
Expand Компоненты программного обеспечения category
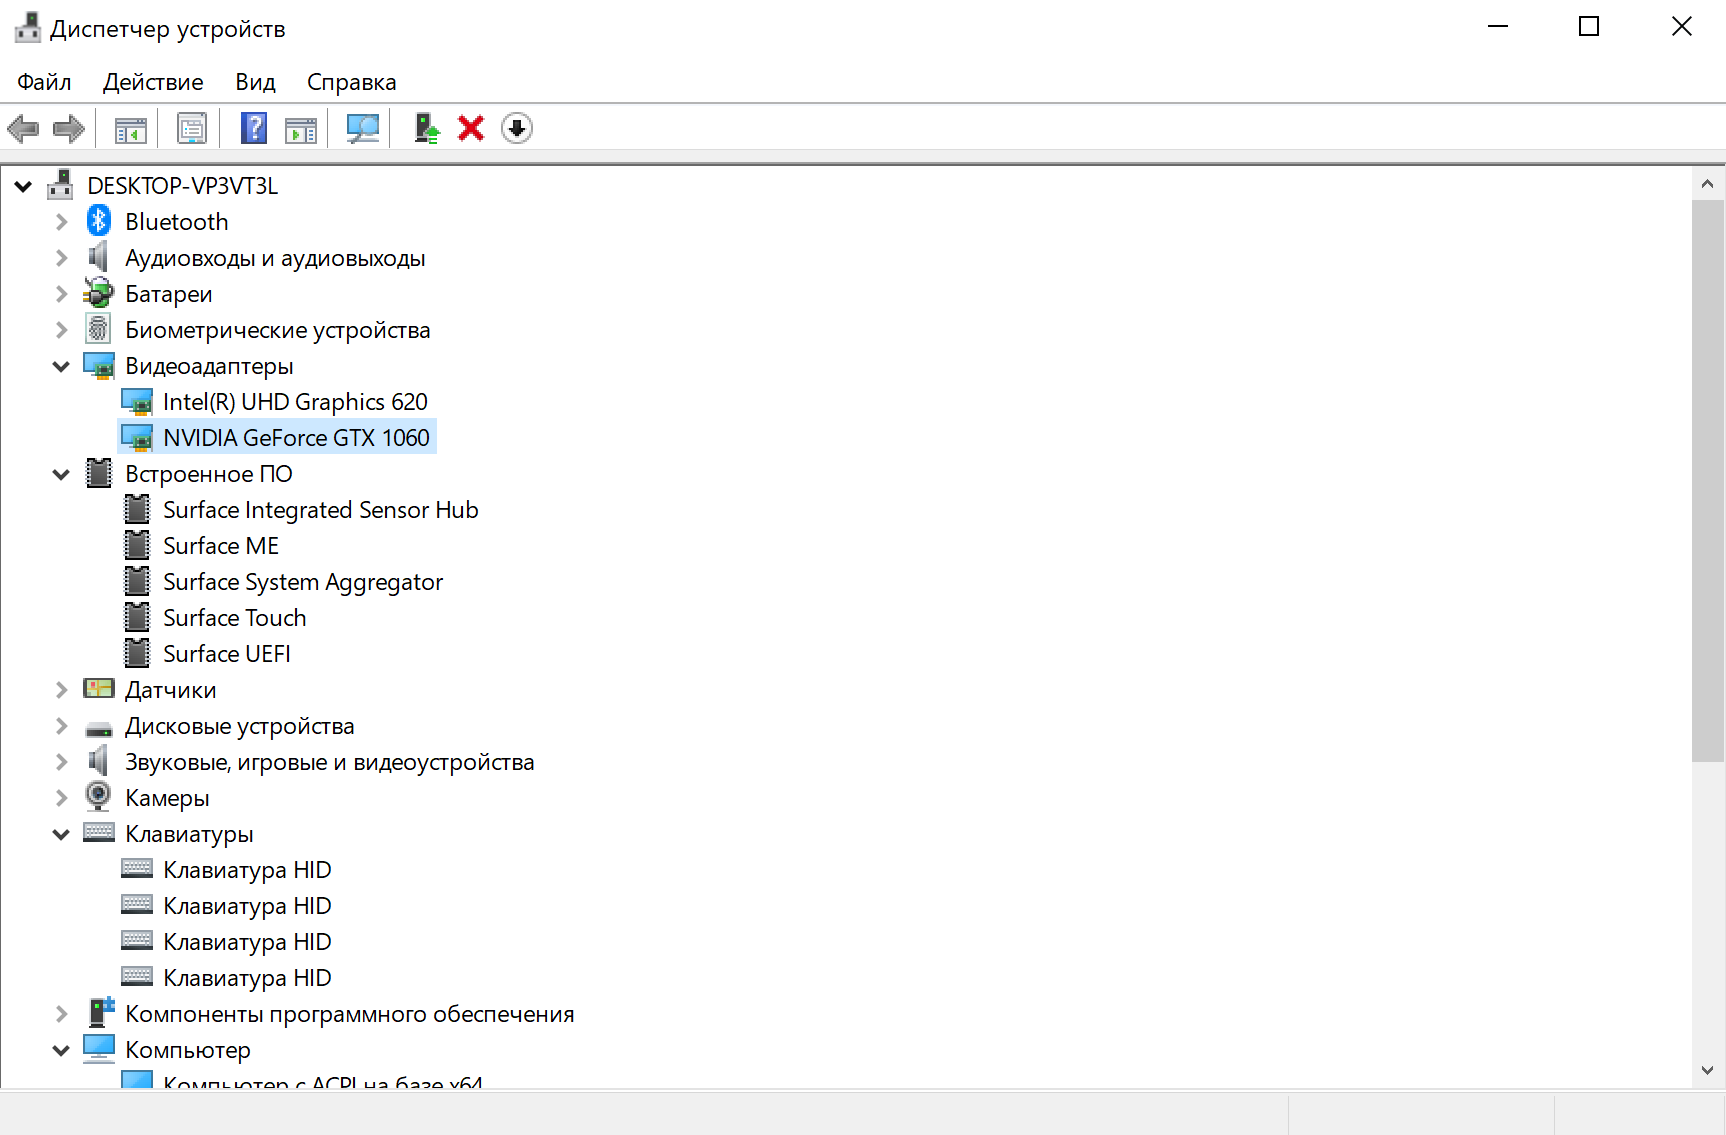(x=62, y=1014)
